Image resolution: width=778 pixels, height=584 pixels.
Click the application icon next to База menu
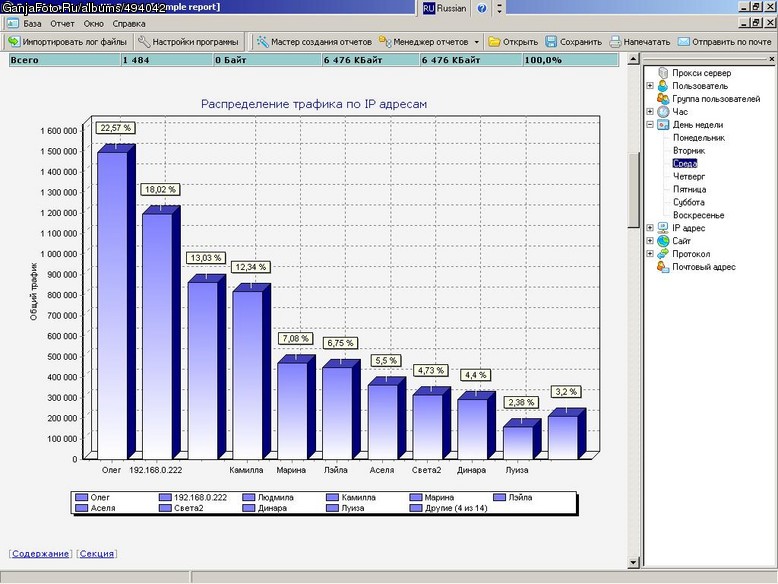(x=12, y=23)
